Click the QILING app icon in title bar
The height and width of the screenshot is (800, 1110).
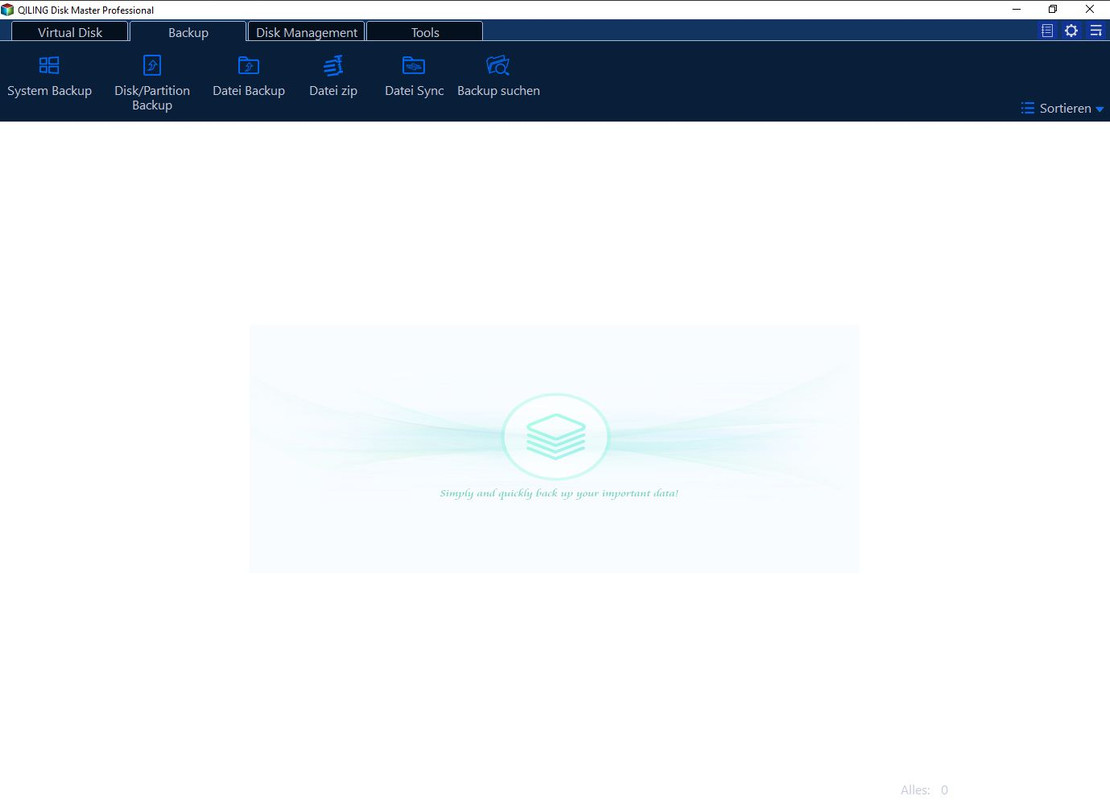(7, 9)
